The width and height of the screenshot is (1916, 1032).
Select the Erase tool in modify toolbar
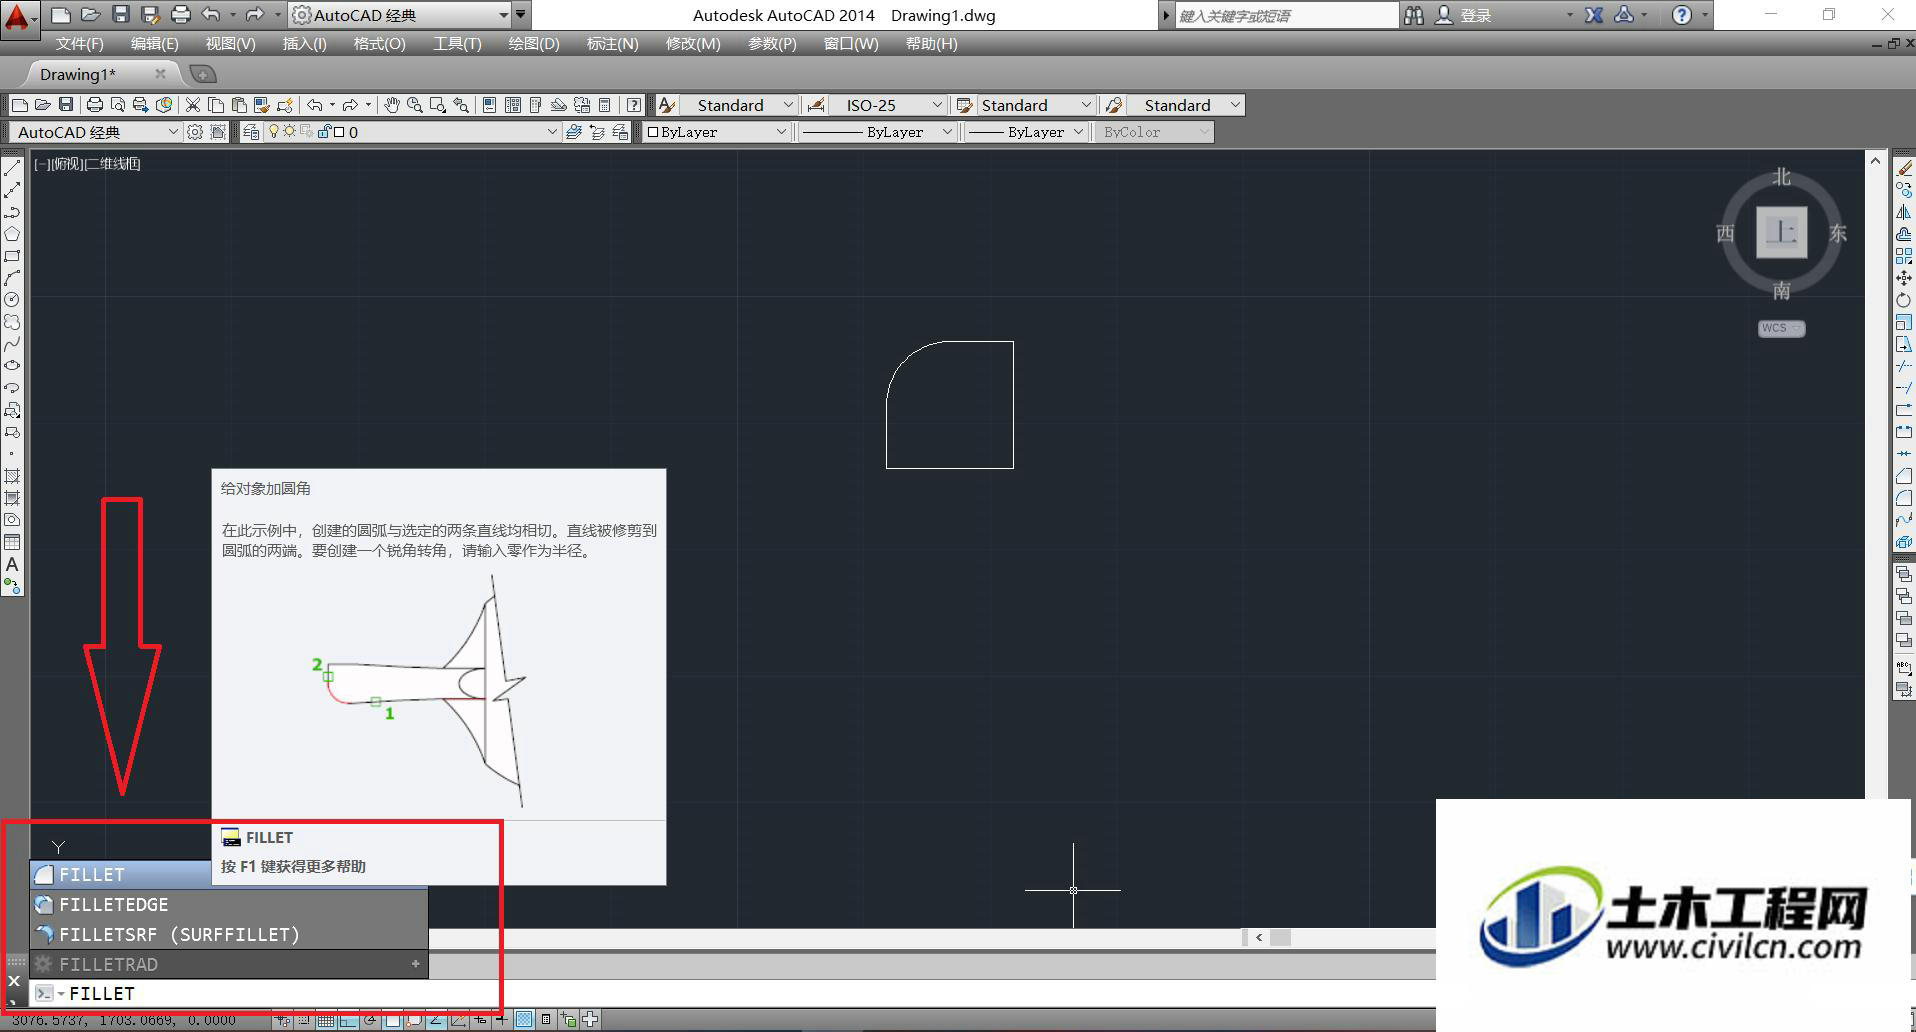point(1904,168)
